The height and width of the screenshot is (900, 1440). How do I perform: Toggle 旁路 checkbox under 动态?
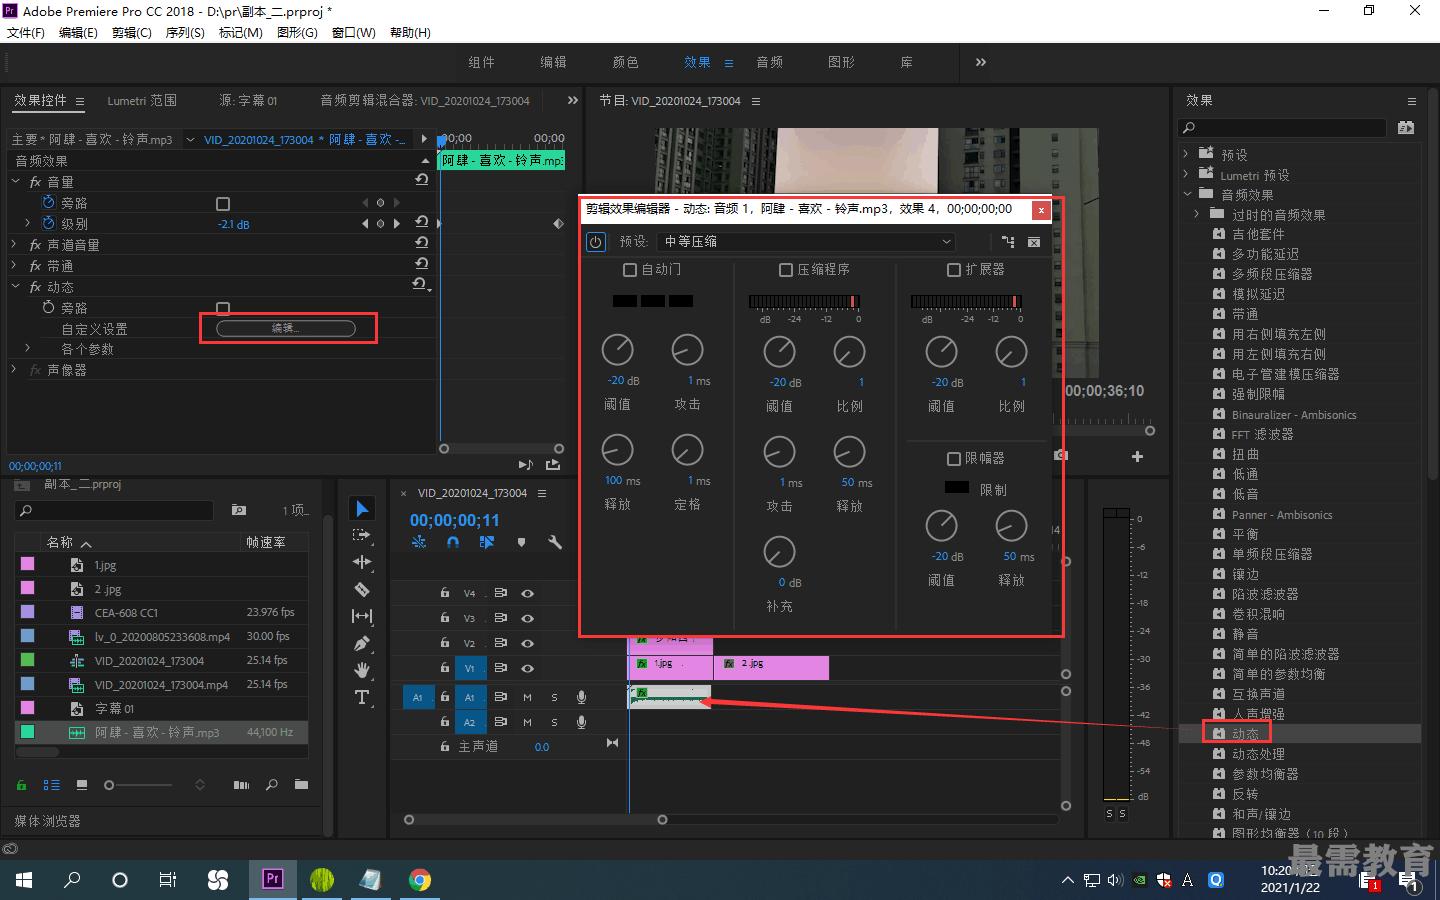pos(223,308)
